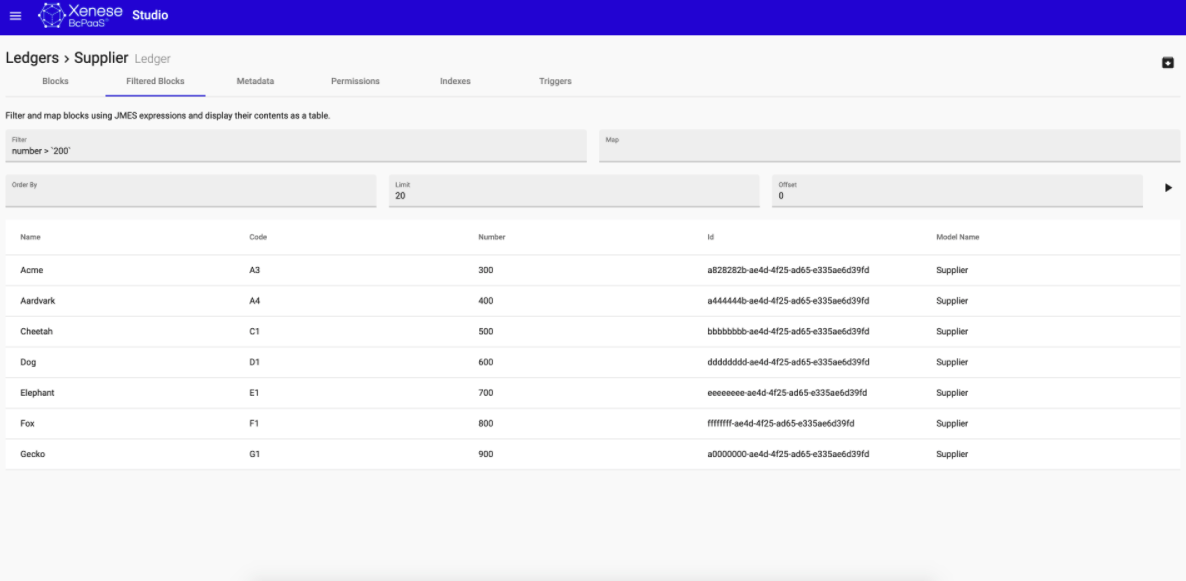Viewport: 1186px width, 581px height.
Task: Click the id starting with a828282b
Action: (x=788, y=270)
